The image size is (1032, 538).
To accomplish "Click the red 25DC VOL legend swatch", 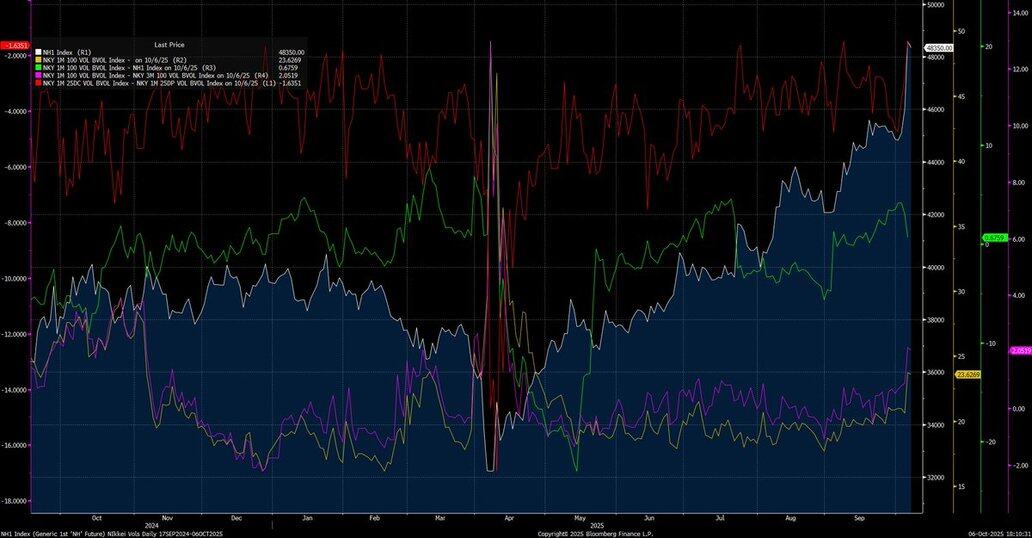I will point(37,84).
